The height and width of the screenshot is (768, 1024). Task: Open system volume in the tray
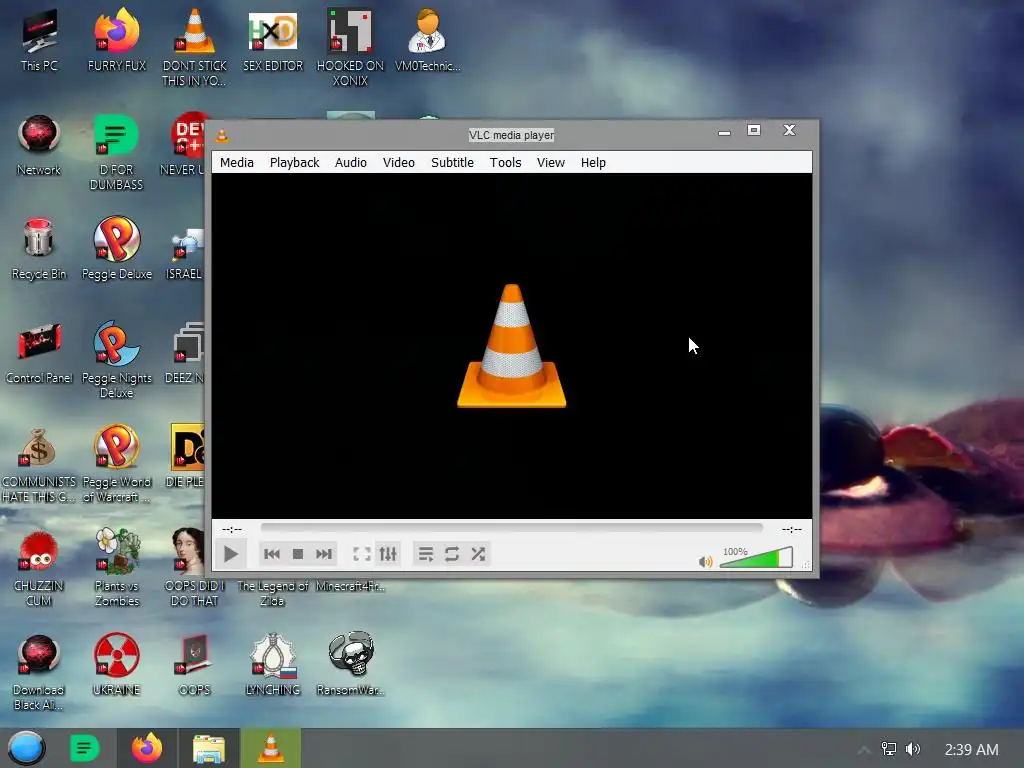coord(913,749)
